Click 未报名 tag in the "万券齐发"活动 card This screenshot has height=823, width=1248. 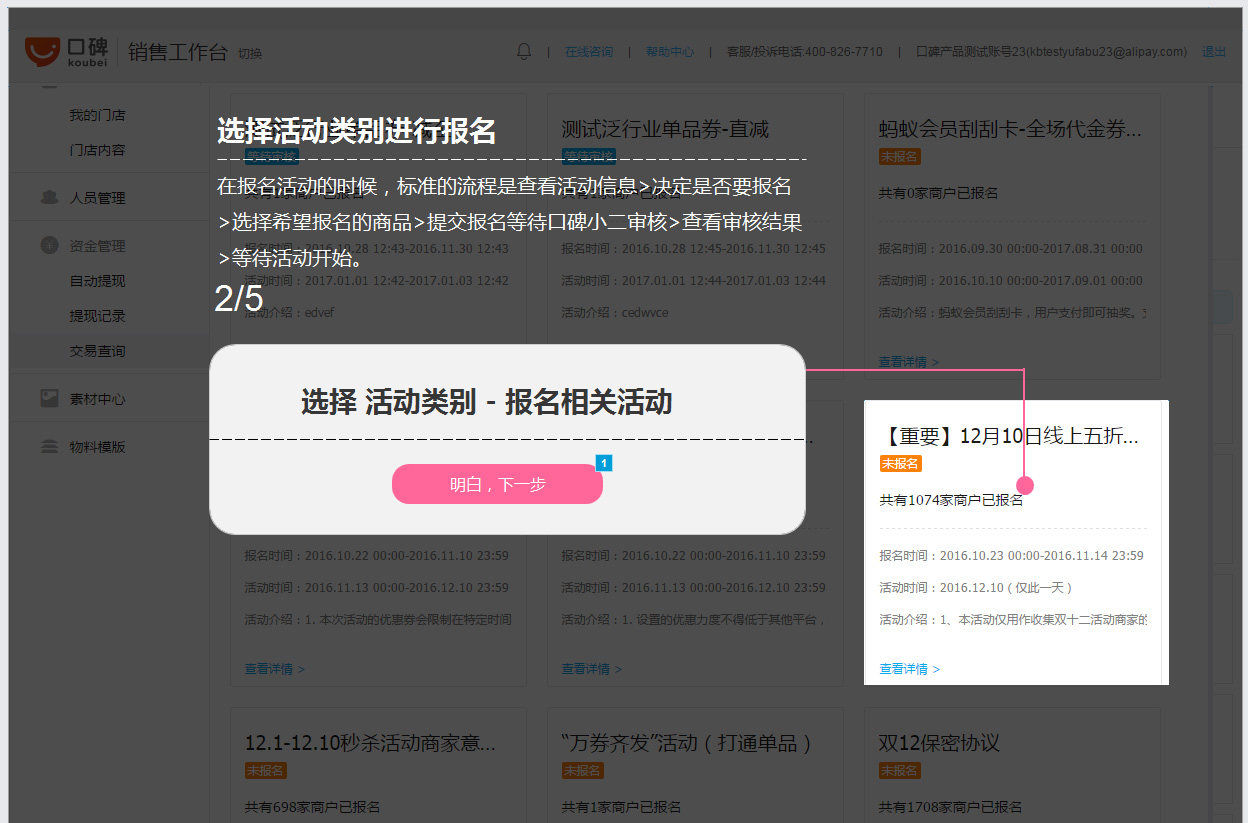[582, 770]
